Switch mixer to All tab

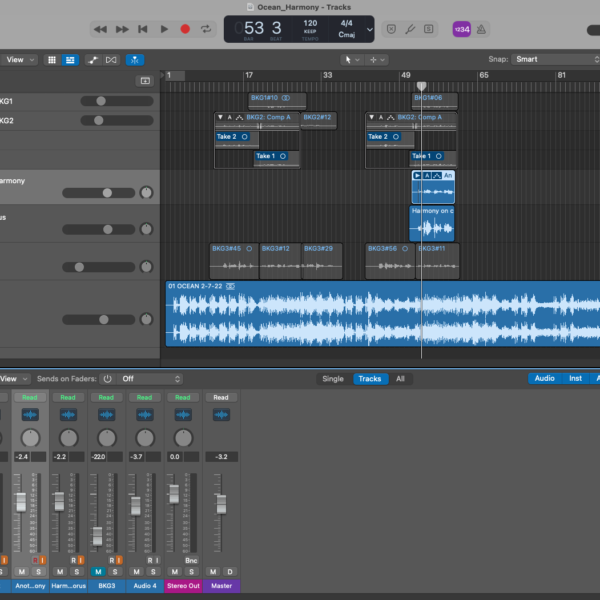[400, 379]
